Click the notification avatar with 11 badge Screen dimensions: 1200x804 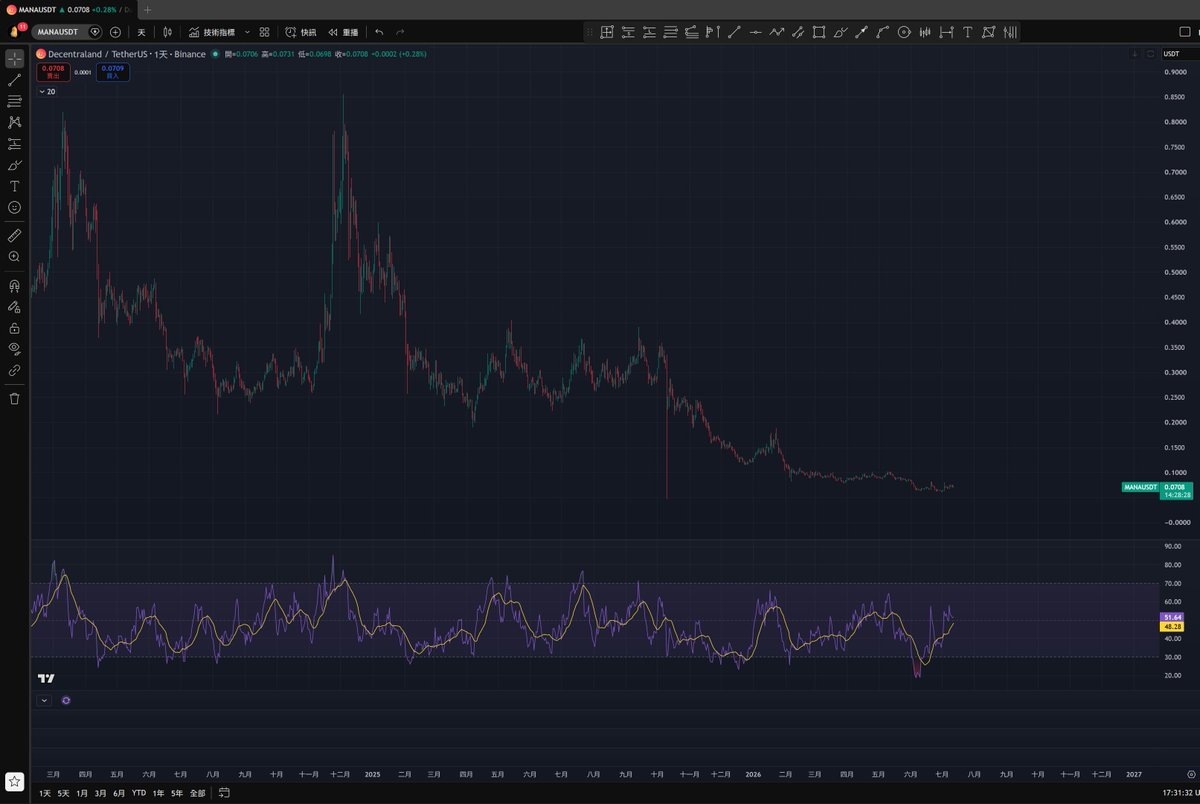(x=16, y=31)
